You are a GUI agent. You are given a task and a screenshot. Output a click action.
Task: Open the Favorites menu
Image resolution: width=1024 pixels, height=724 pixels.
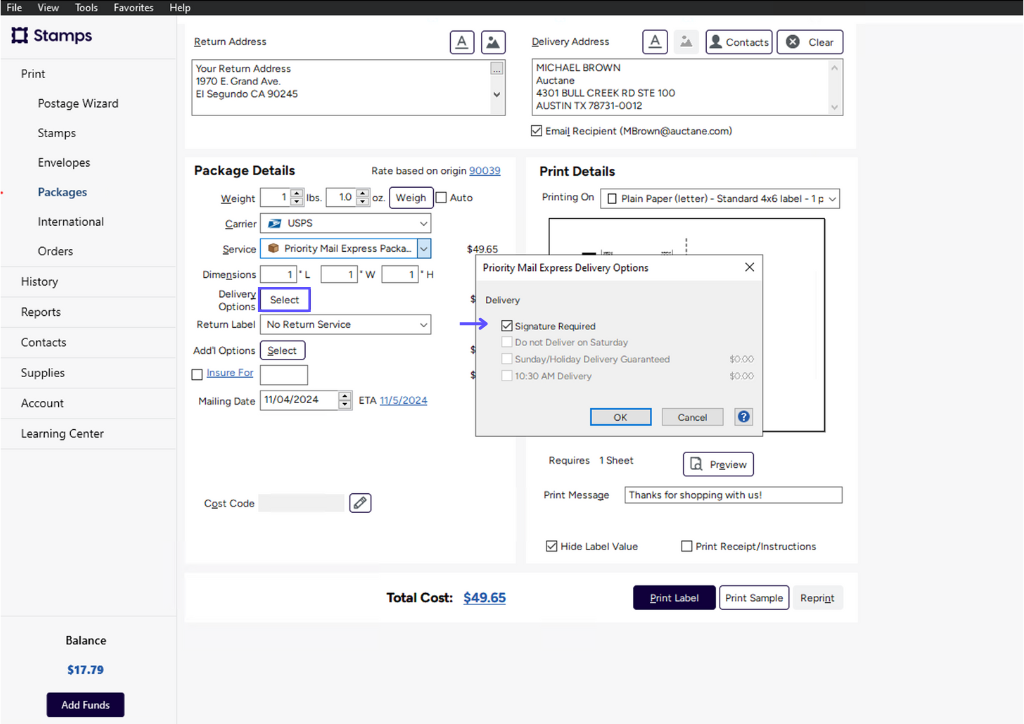(134, 7)
